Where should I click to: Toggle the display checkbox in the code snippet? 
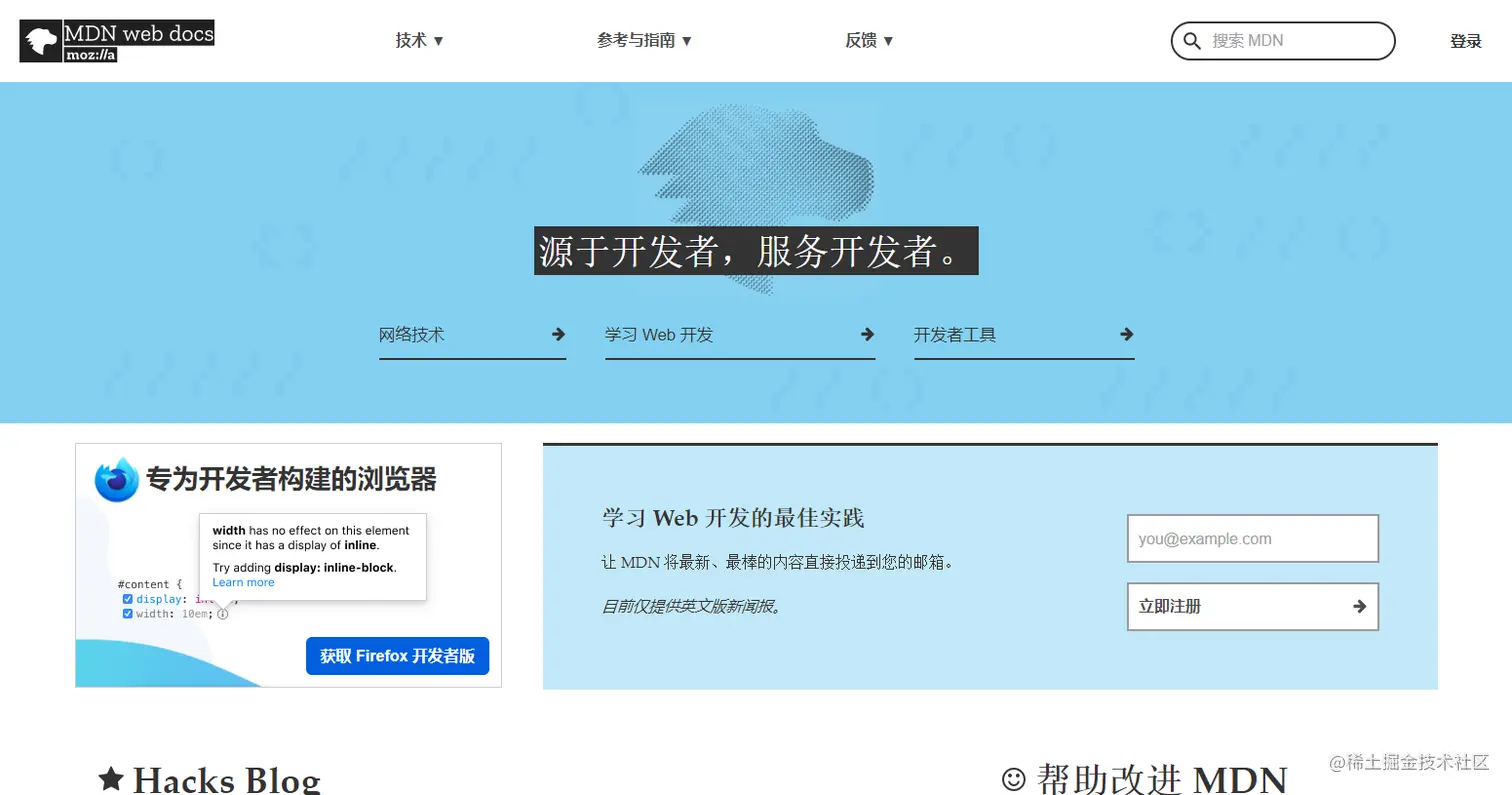tap(128, 599)
